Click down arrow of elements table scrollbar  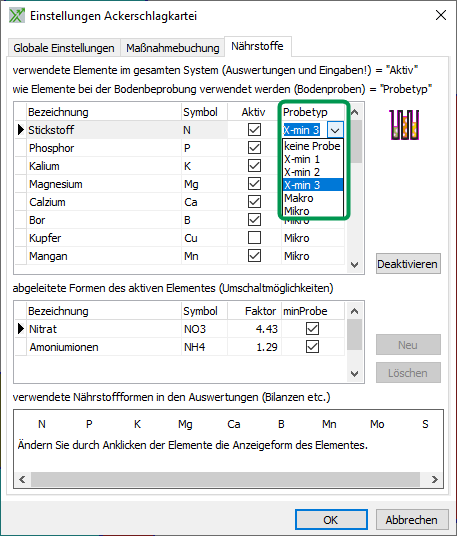point(354,265)
